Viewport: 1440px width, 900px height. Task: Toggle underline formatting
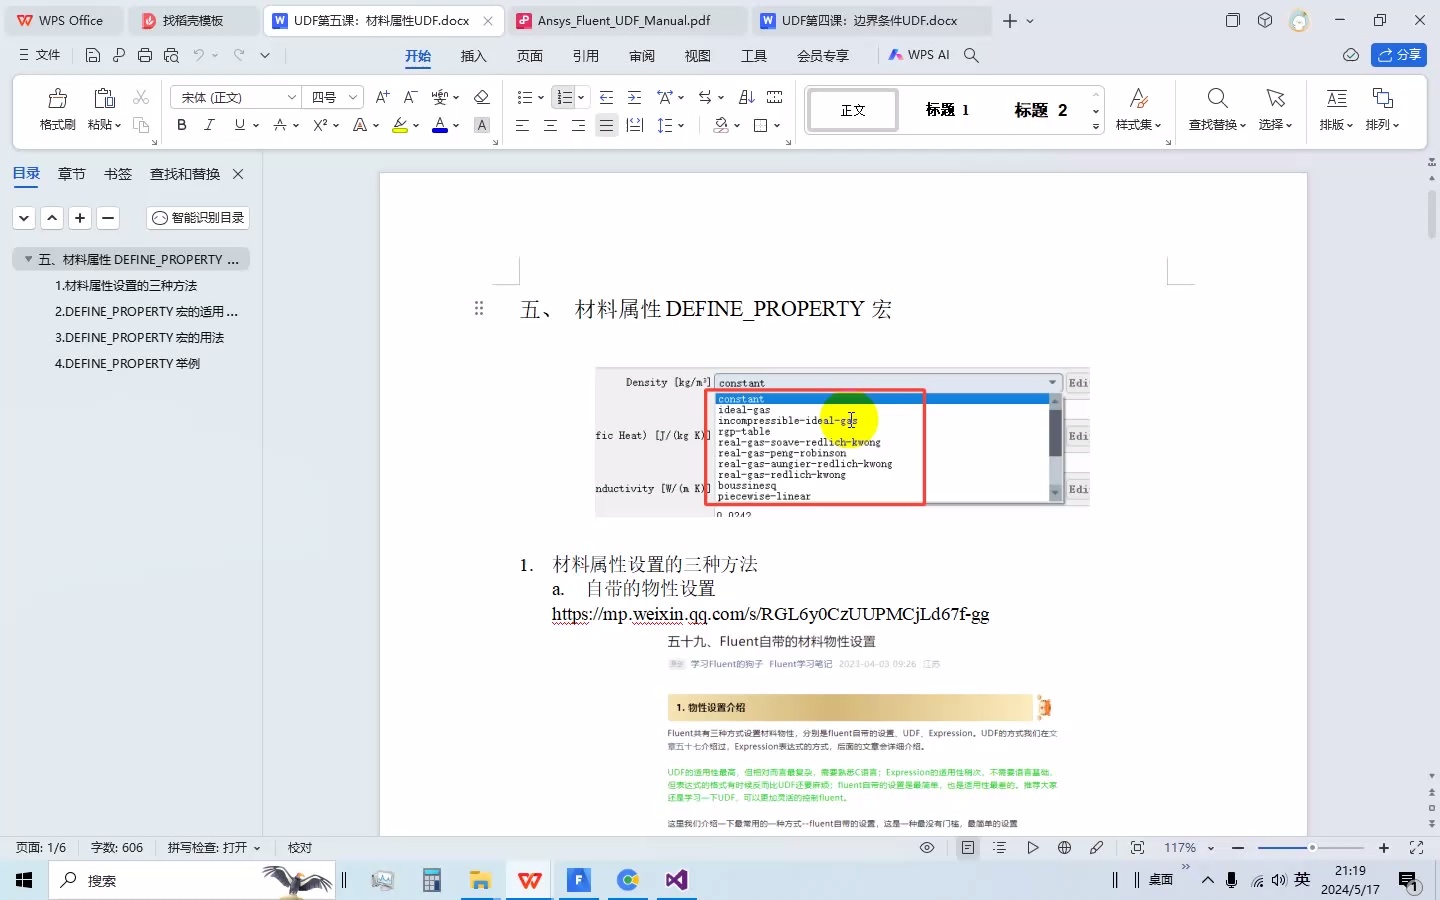tap(237, 125)
